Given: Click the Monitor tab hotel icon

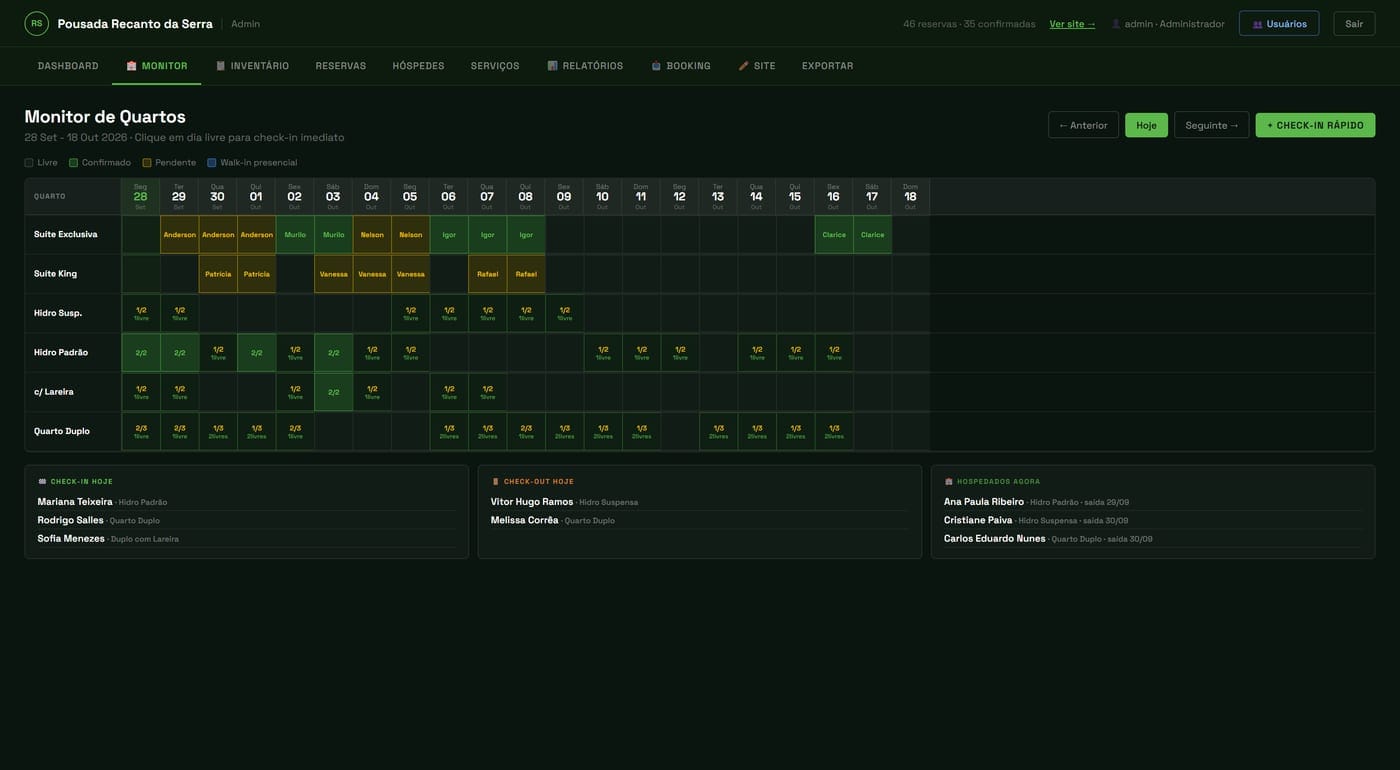Looking at the screenshot, I should pyautogui.click(x=131, y=66).
